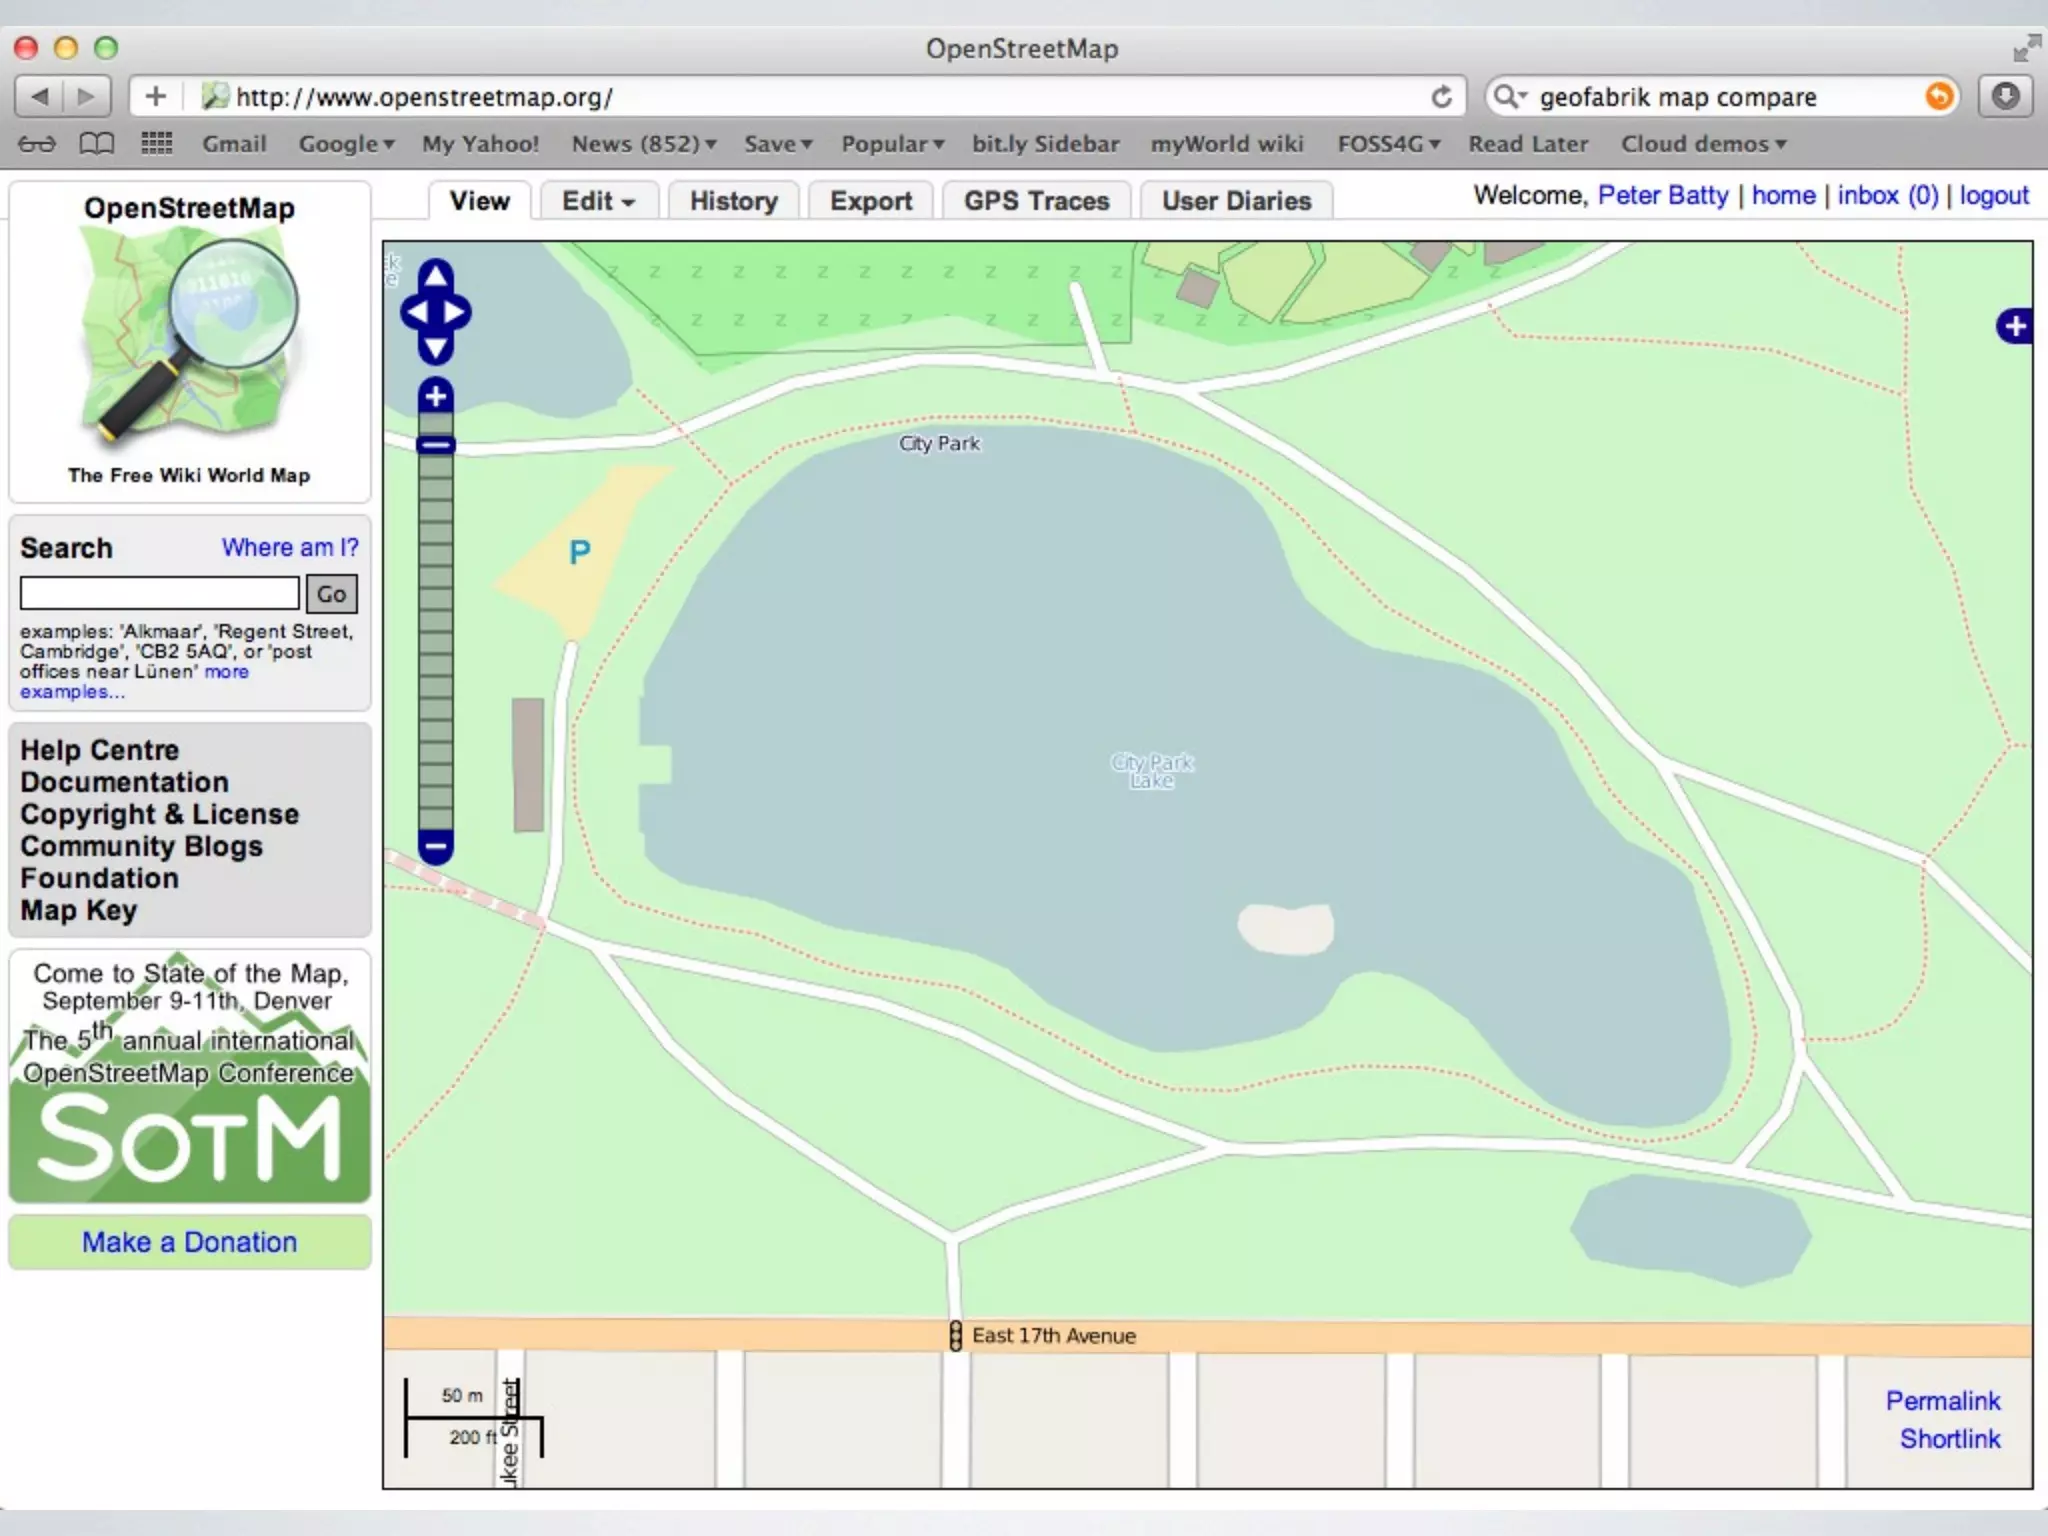The width and height of the screenshot is (2048, 1536).
Task: Open the Make a Donation link
Action: [189, 1242]
